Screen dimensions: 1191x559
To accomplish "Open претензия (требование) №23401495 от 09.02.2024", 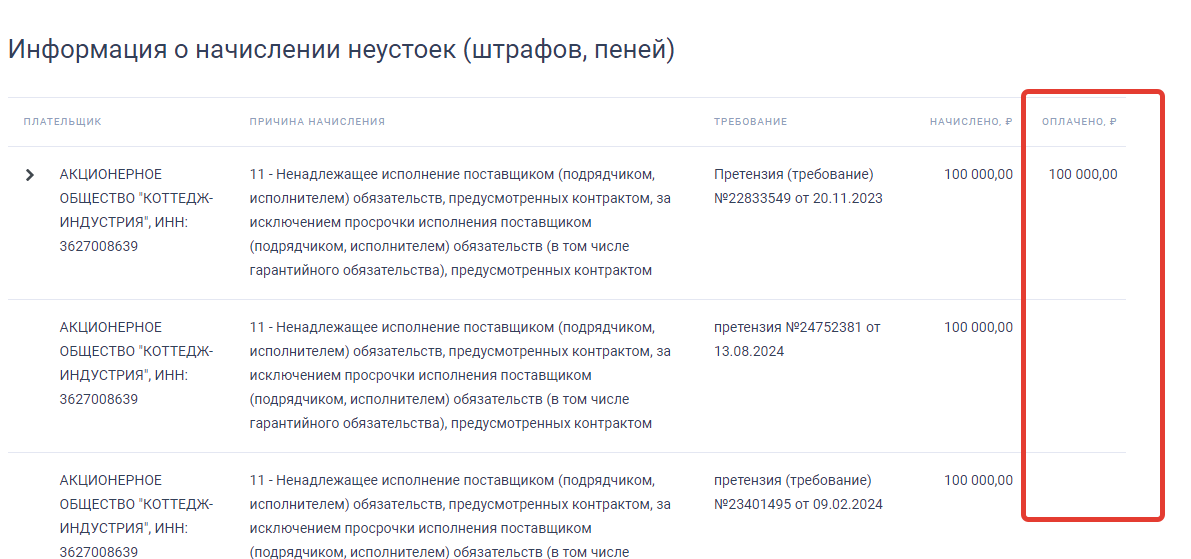I will point(798,492).
